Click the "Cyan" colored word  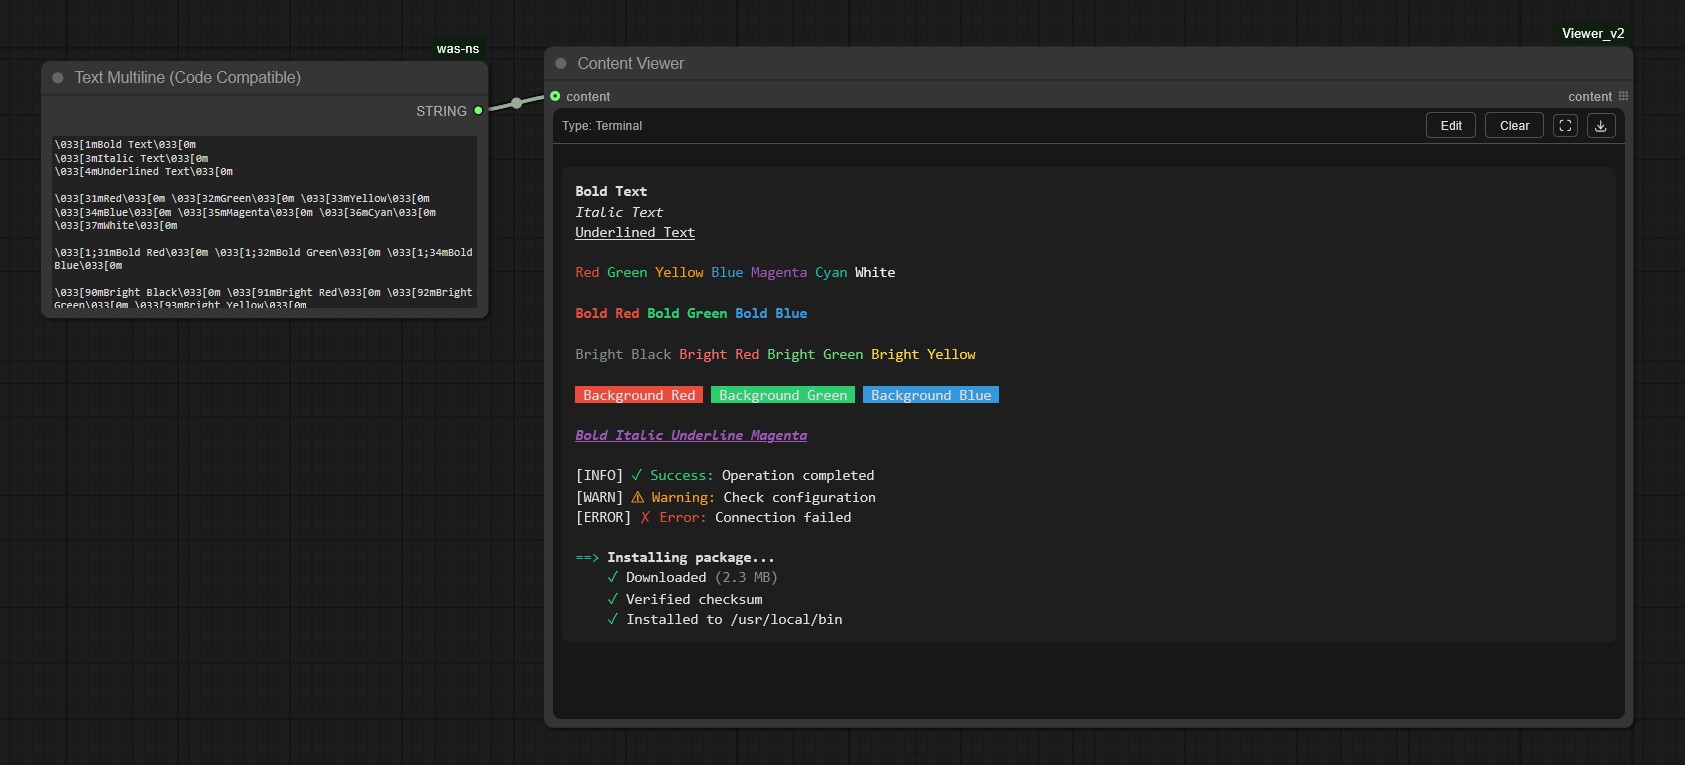coord(831,272)
